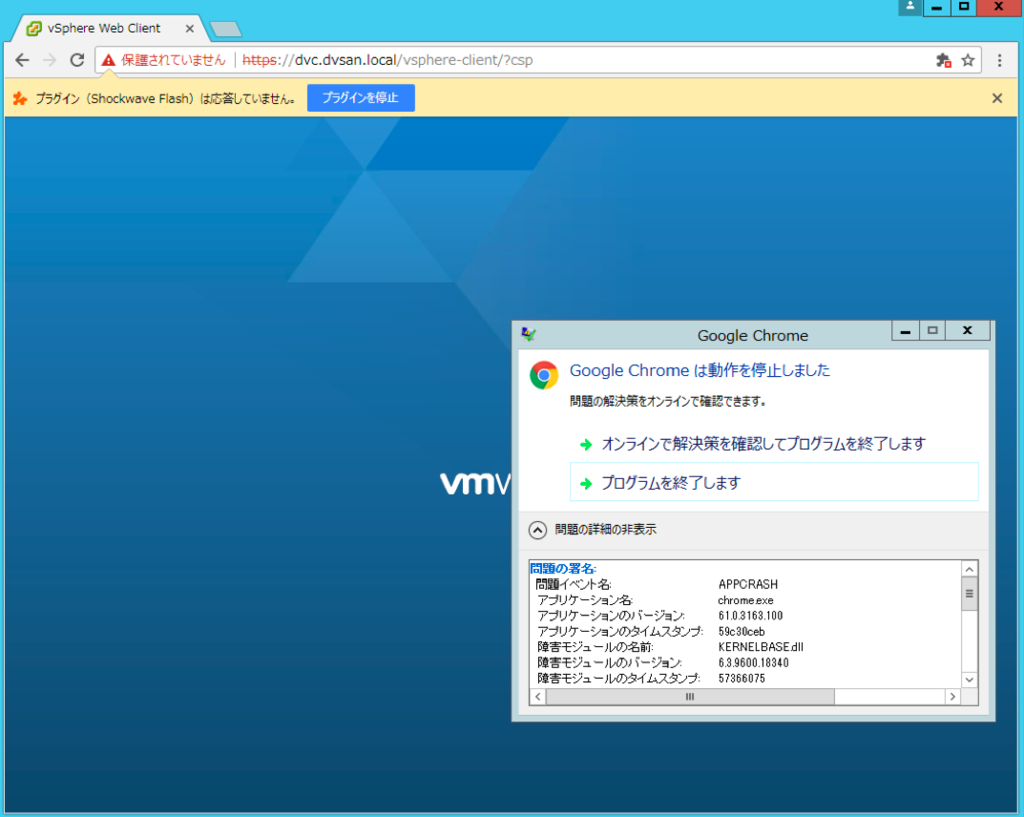Select module version 6.3.9600.18340
The image size is (1024, 817).
tap(753, 663)
